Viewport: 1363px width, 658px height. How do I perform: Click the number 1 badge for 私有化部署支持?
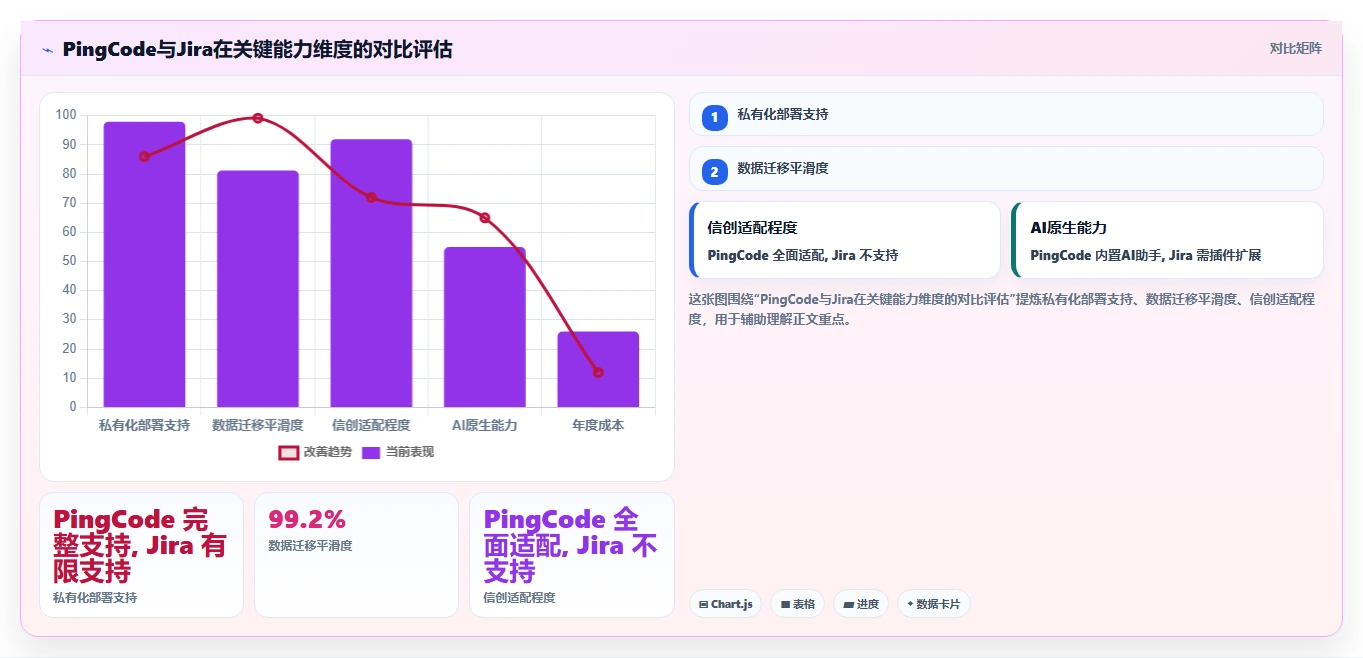point(714,118)
